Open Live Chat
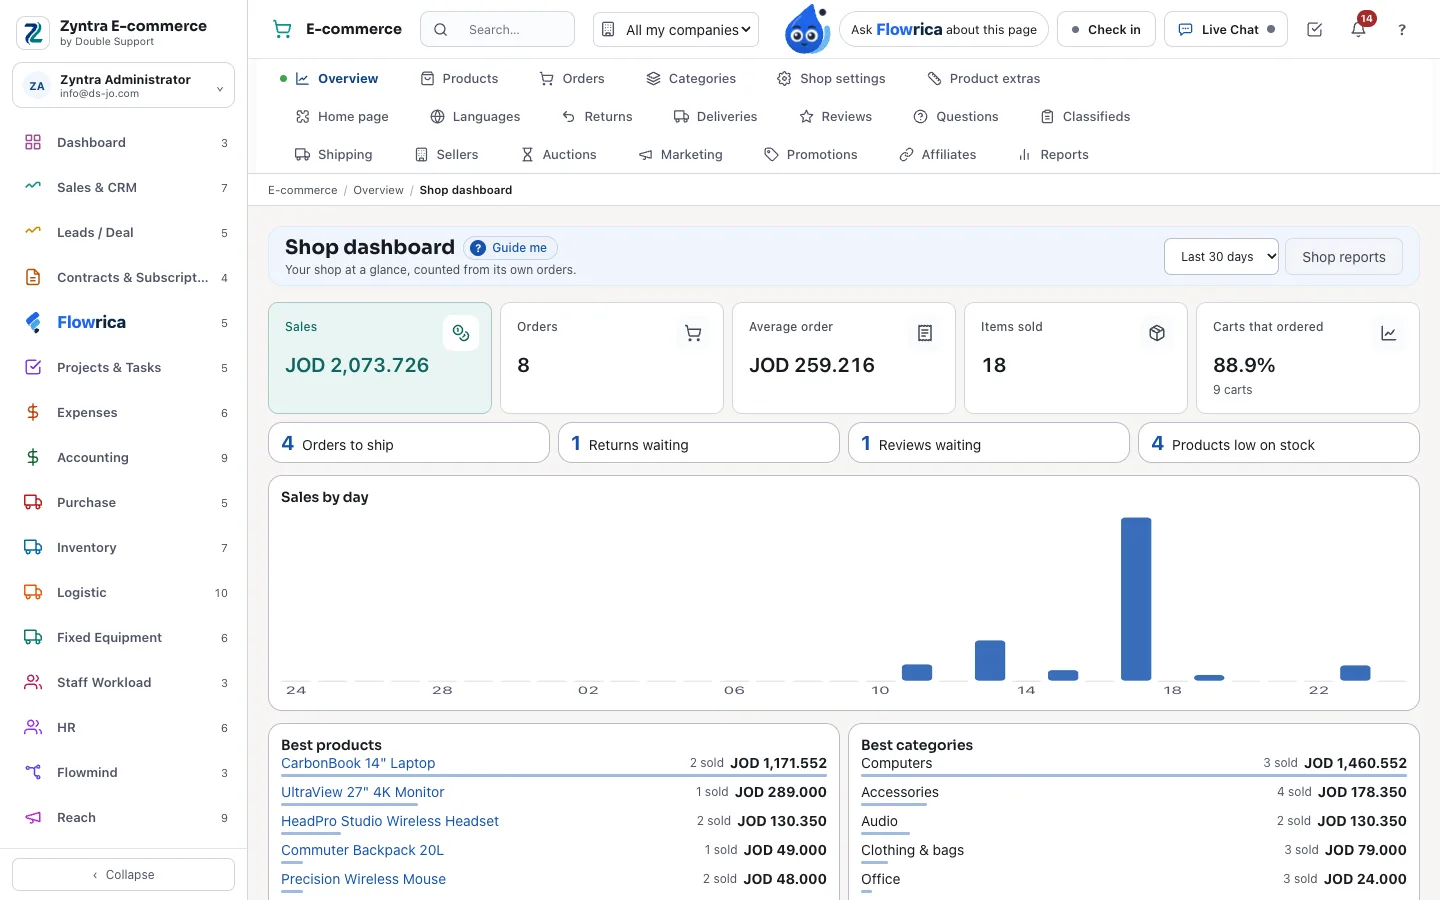Image resolution: width=1440 pixels, height=900 pixels. [1226, 30]
